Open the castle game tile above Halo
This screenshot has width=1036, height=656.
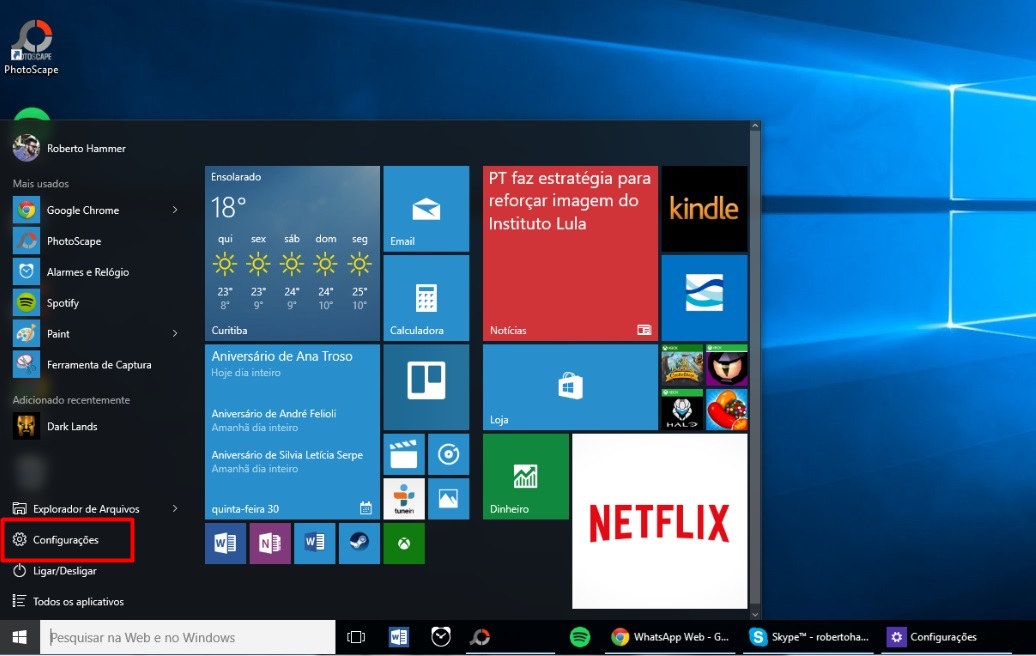(683, 365)
